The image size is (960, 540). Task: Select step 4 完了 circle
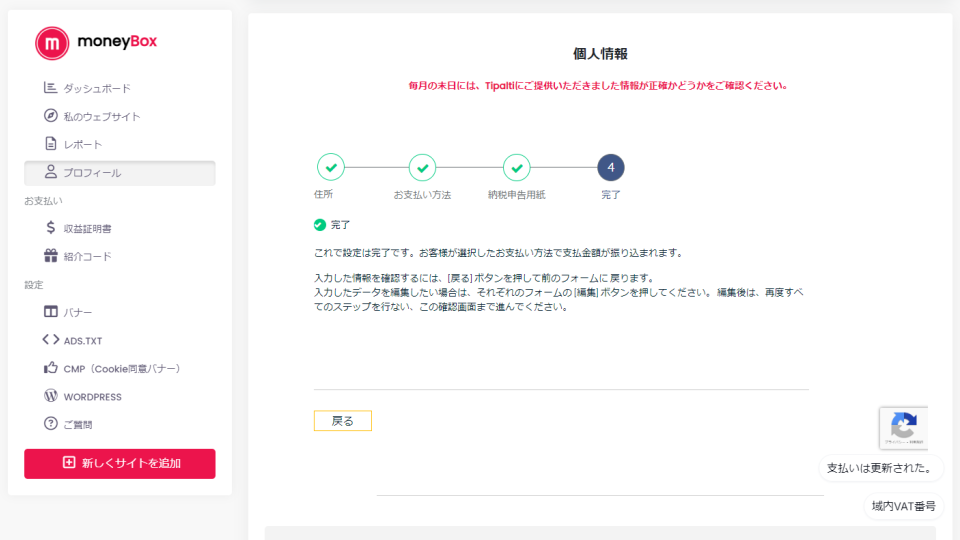610,167
